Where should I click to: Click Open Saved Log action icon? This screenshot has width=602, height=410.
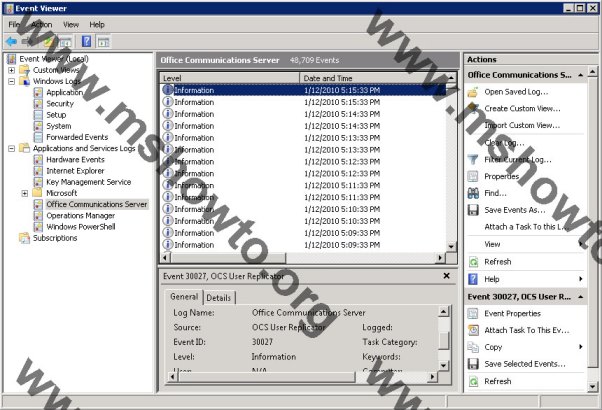[x=473, y=92]
